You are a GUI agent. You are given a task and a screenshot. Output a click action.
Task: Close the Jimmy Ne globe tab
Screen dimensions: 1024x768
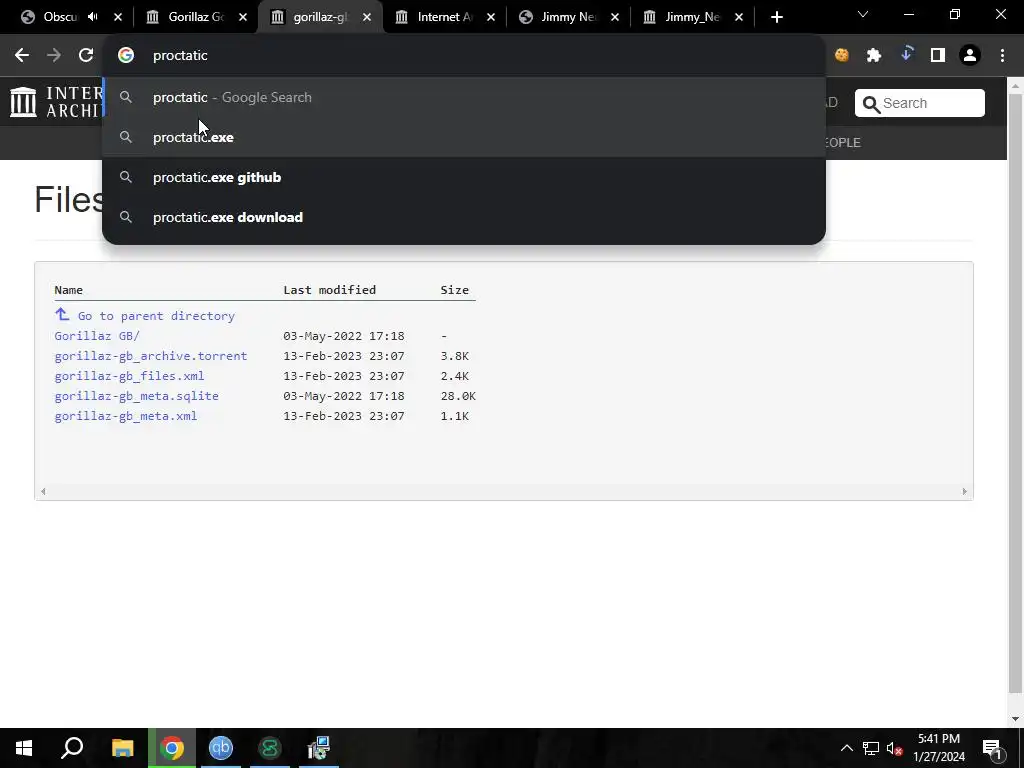[x=615, y=17]
